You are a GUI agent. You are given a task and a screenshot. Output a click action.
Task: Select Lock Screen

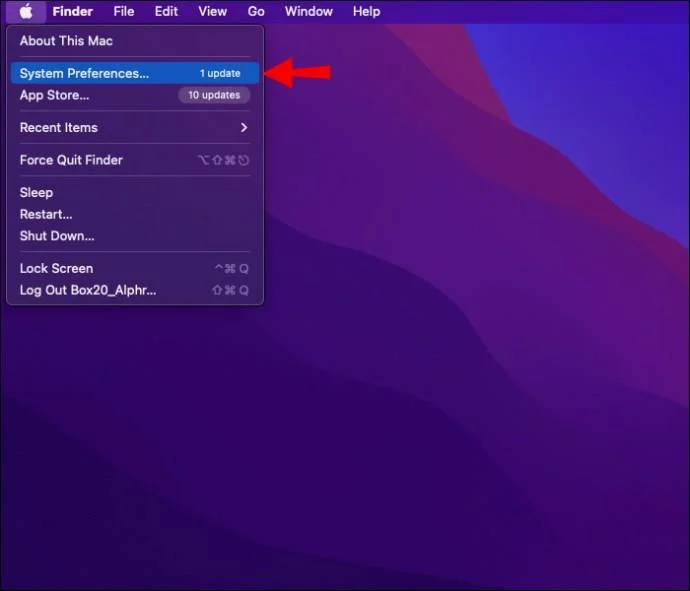135,268
